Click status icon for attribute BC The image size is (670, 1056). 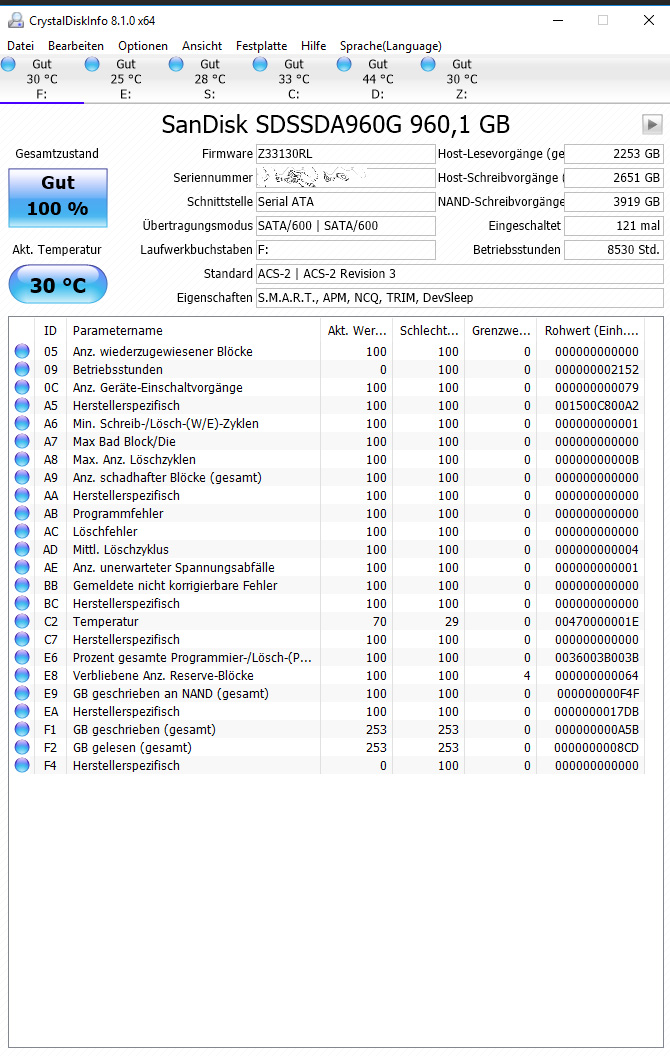click(x=22, y=603)
